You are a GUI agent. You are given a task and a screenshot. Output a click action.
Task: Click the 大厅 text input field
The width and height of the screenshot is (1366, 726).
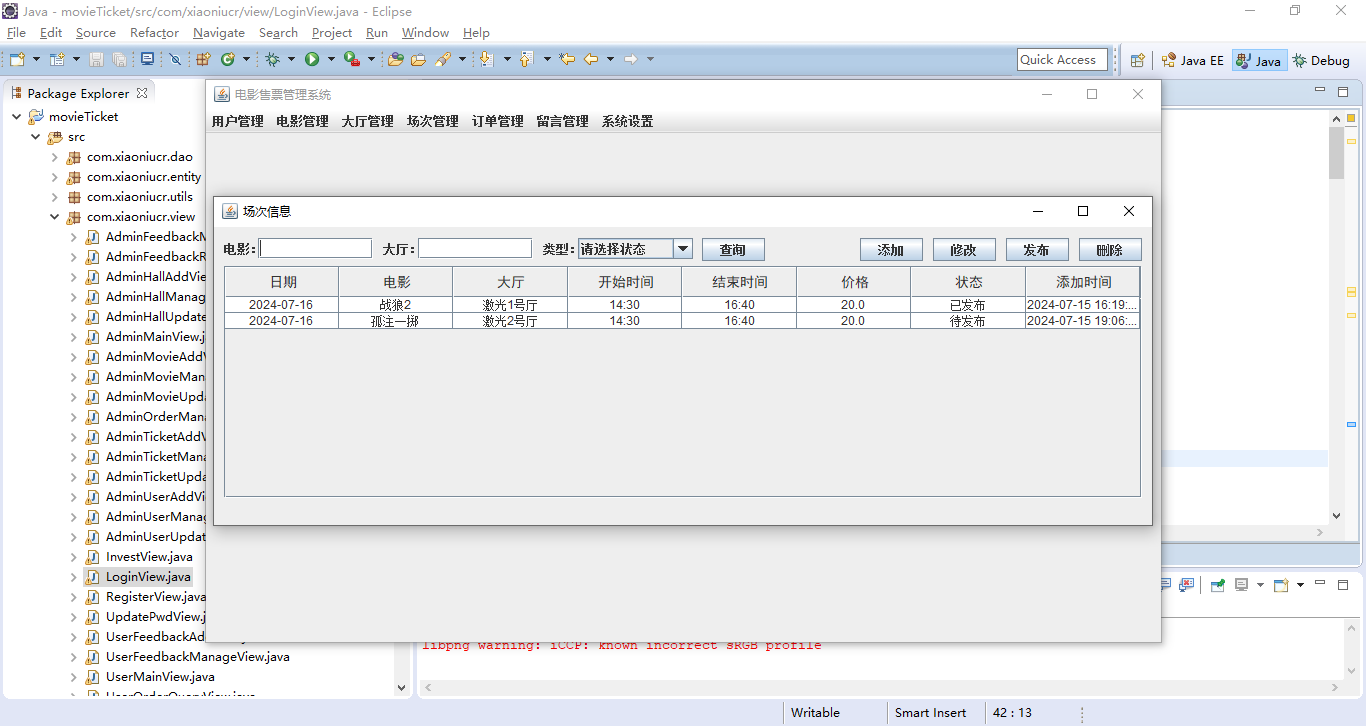pyautogui.click(x=475, y=248)
